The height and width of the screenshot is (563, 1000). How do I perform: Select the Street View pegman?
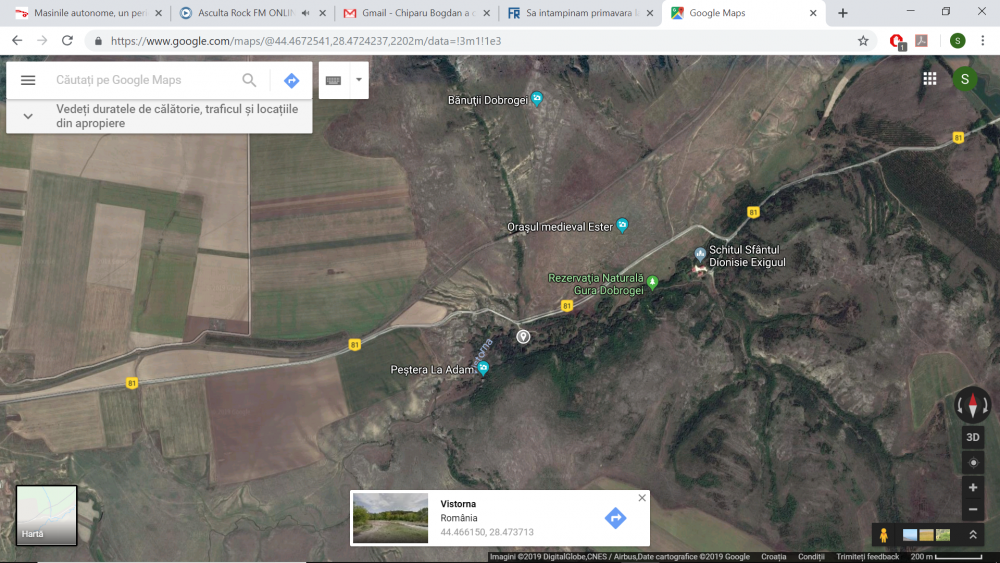click(x=886, y=535)
